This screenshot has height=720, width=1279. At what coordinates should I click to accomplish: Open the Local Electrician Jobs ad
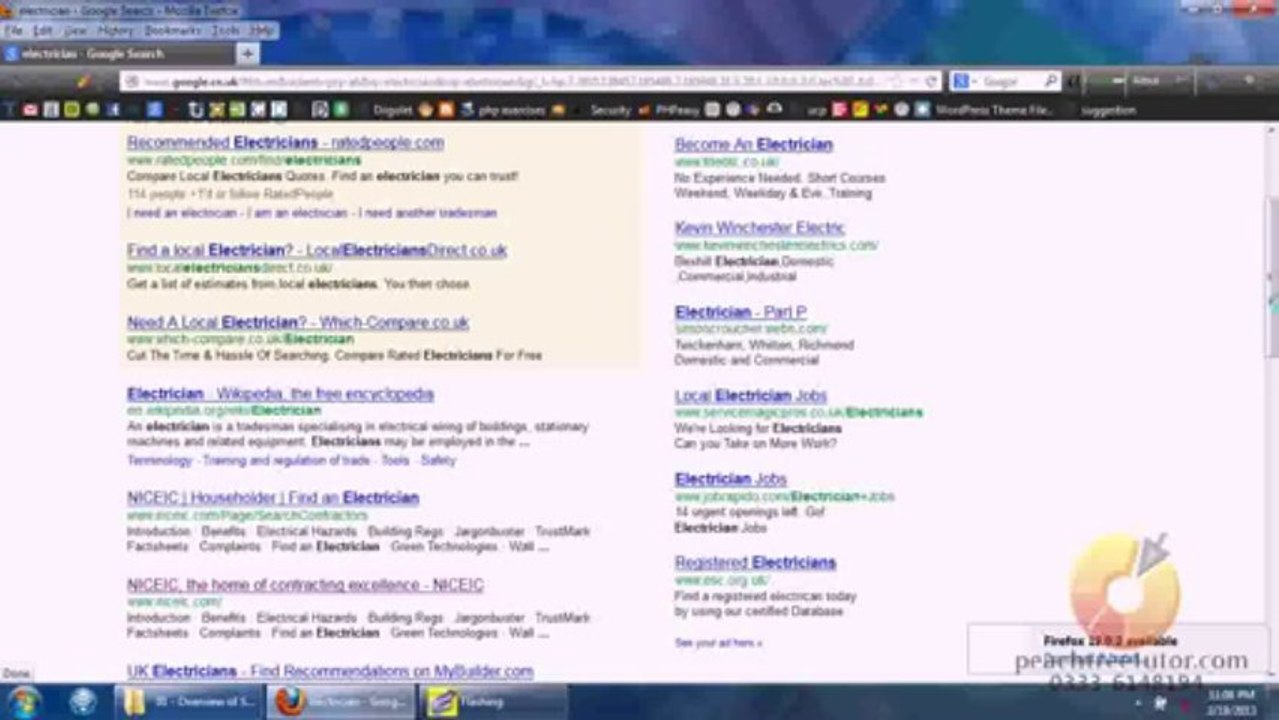(751, 396)
